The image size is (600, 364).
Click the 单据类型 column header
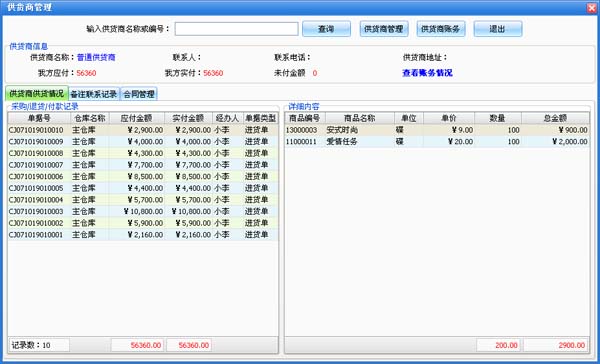tap(261, 118)
